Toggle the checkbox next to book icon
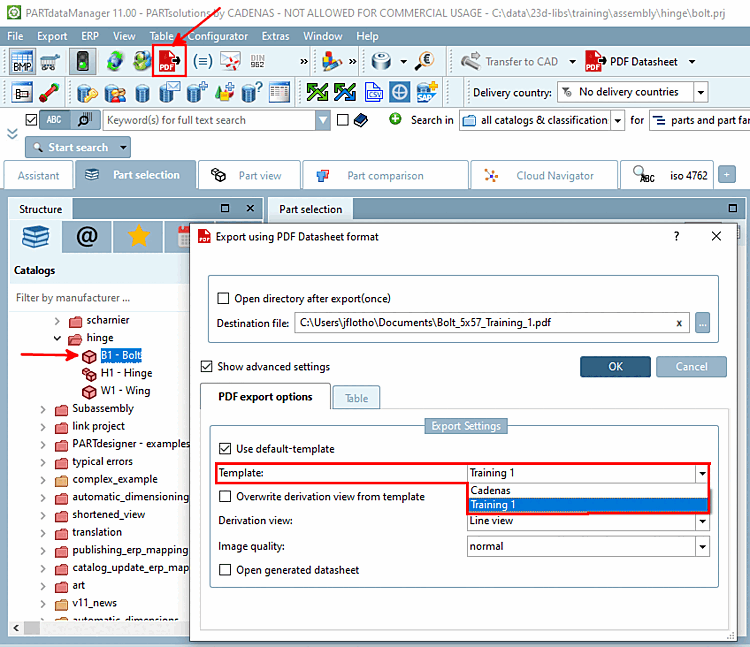Screen dimensions: 750x647 tap(342, 120)
